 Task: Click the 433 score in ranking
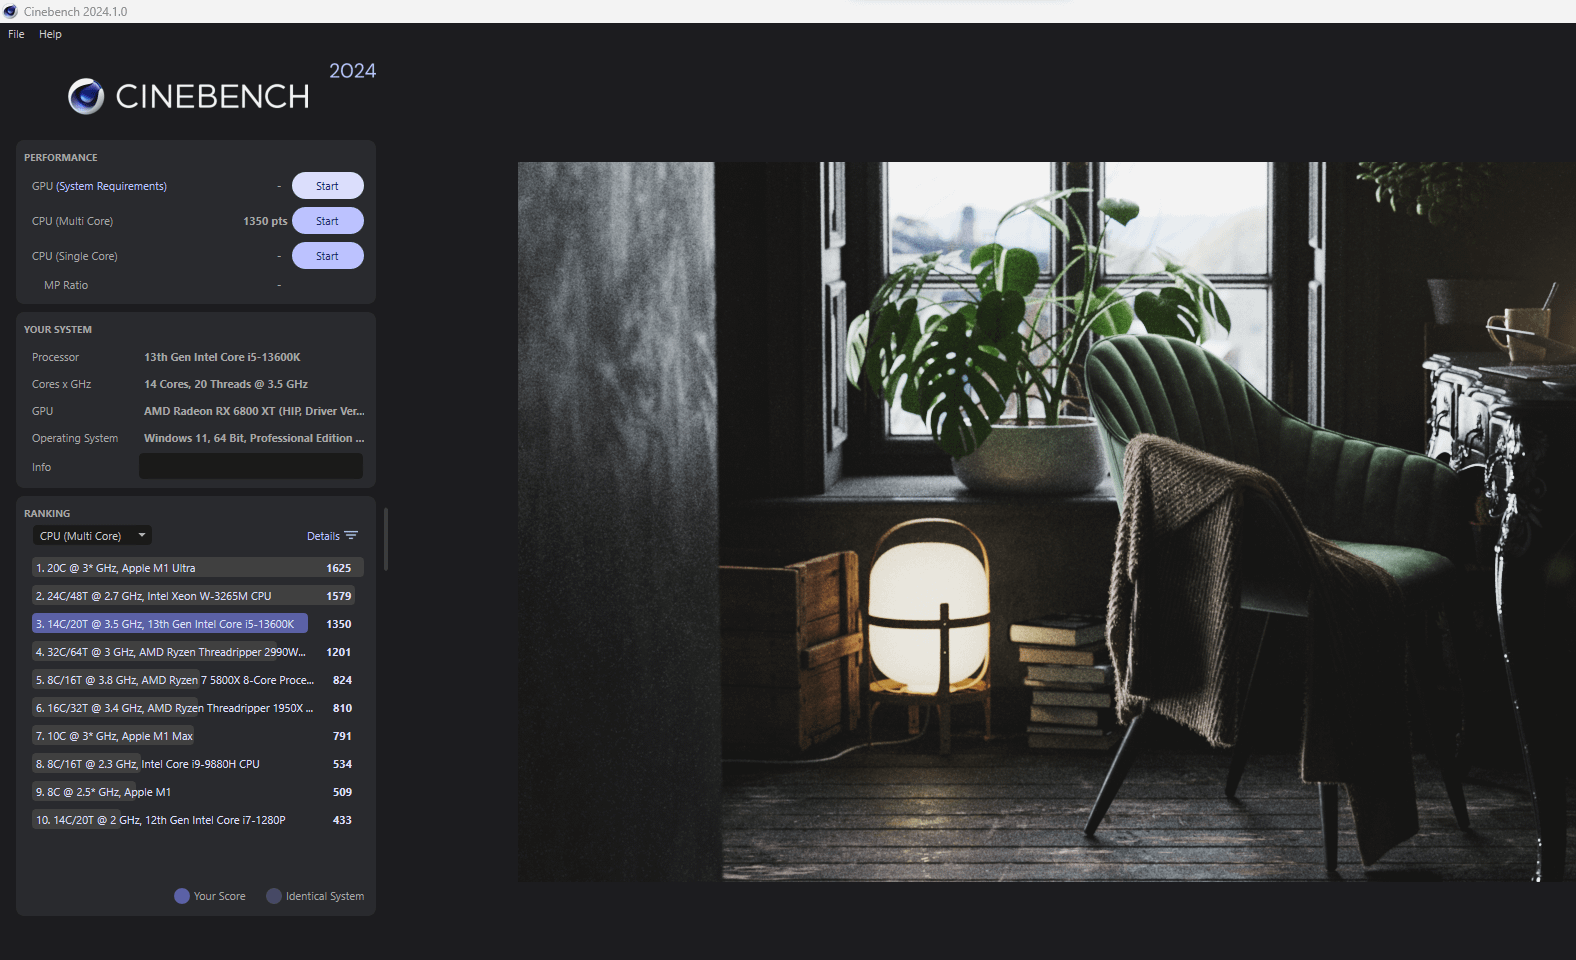[342, 820]
